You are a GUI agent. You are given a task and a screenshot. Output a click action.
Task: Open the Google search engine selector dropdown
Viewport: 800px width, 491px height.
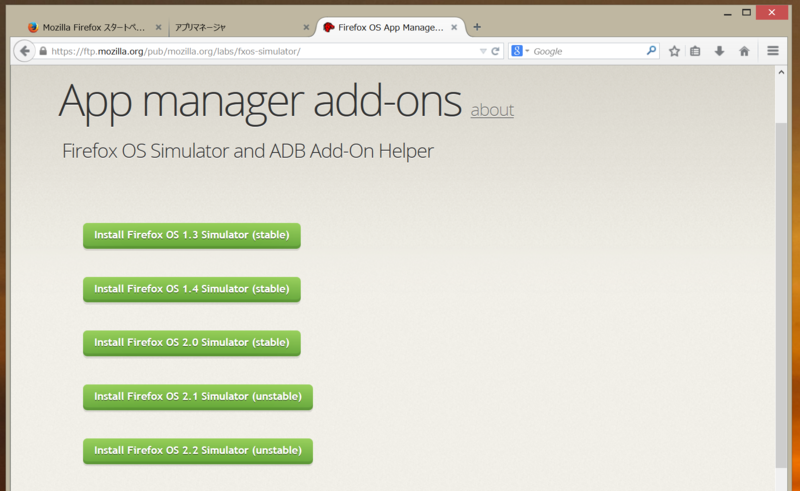tap(520, 51)
